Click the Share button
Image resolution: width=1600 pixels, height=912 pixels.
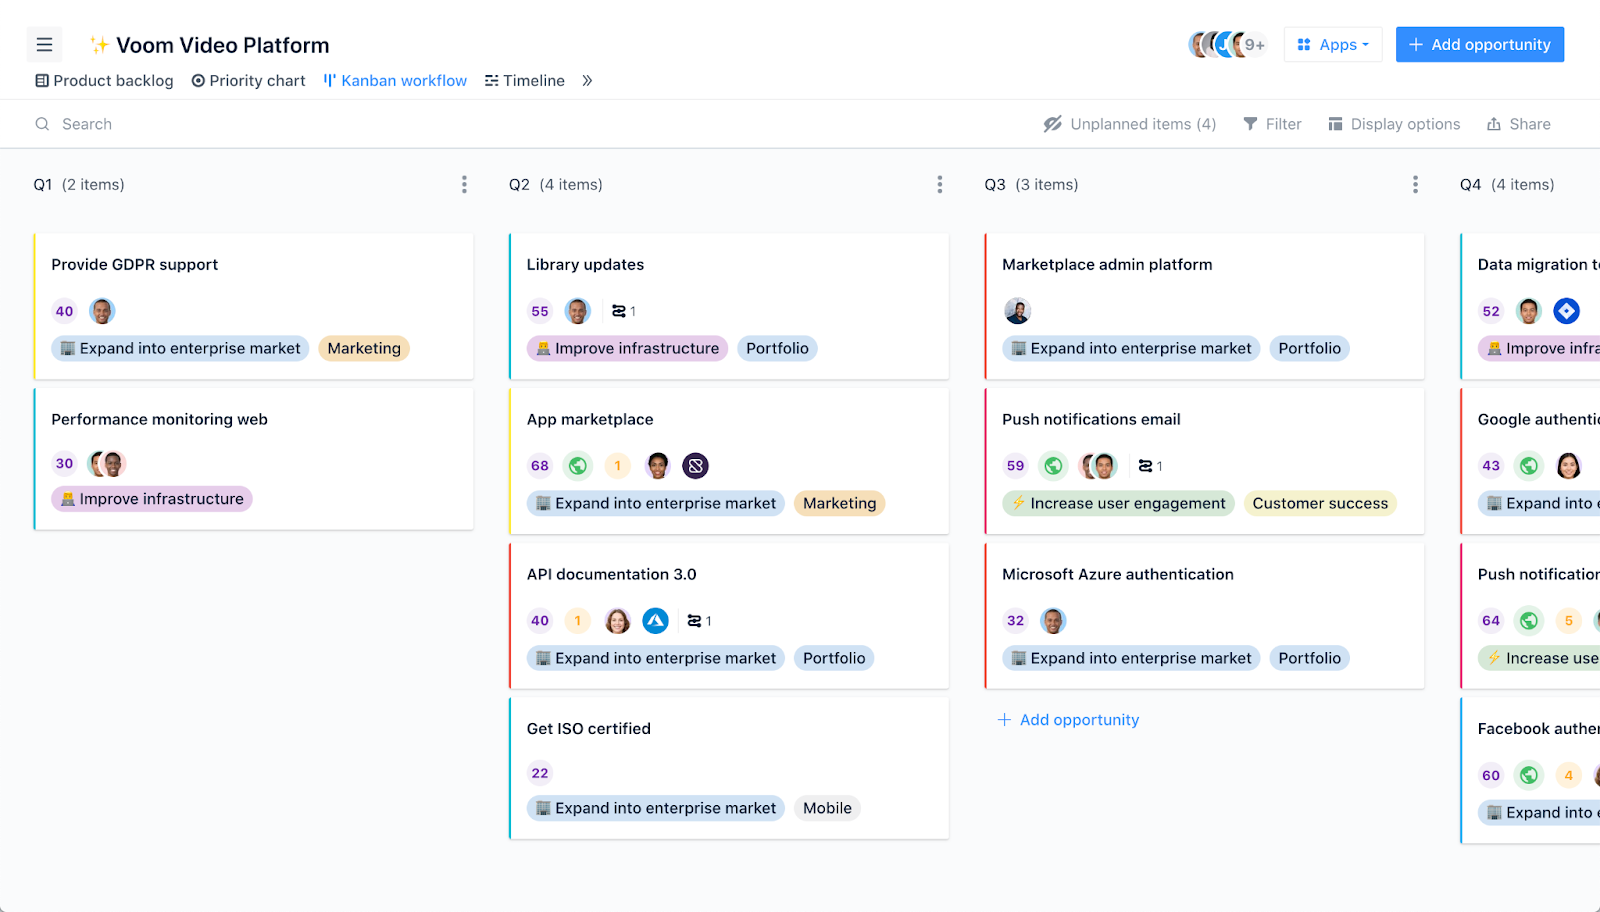pyautogui.click(x=1518, y=124)
